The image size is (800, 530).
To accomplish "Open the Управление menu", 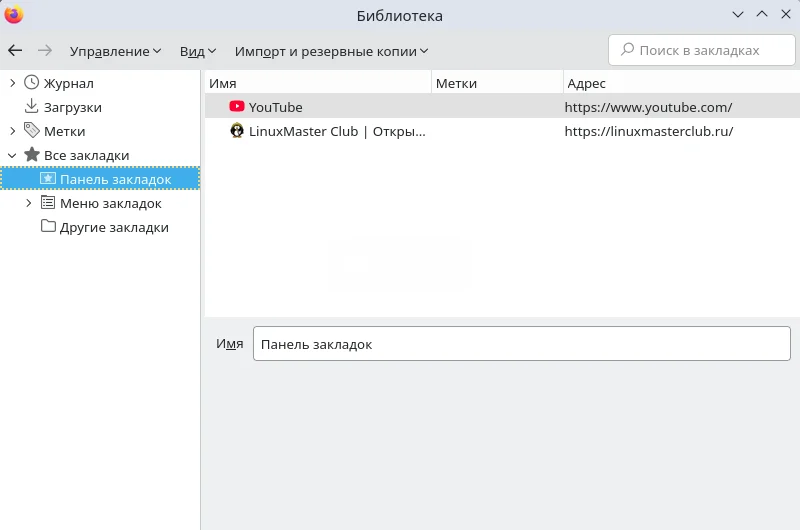I will point(115,51).
